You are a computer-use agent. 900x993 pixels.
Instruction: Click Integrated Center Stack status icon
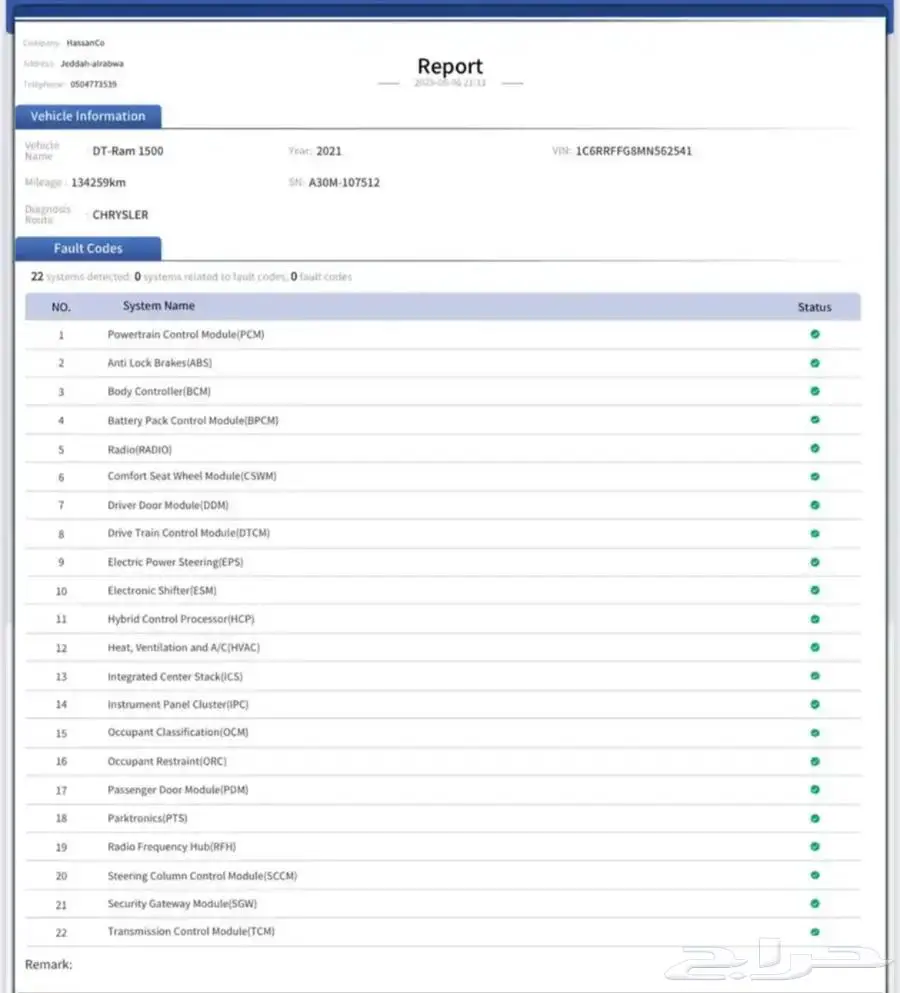tap(814, 676)
